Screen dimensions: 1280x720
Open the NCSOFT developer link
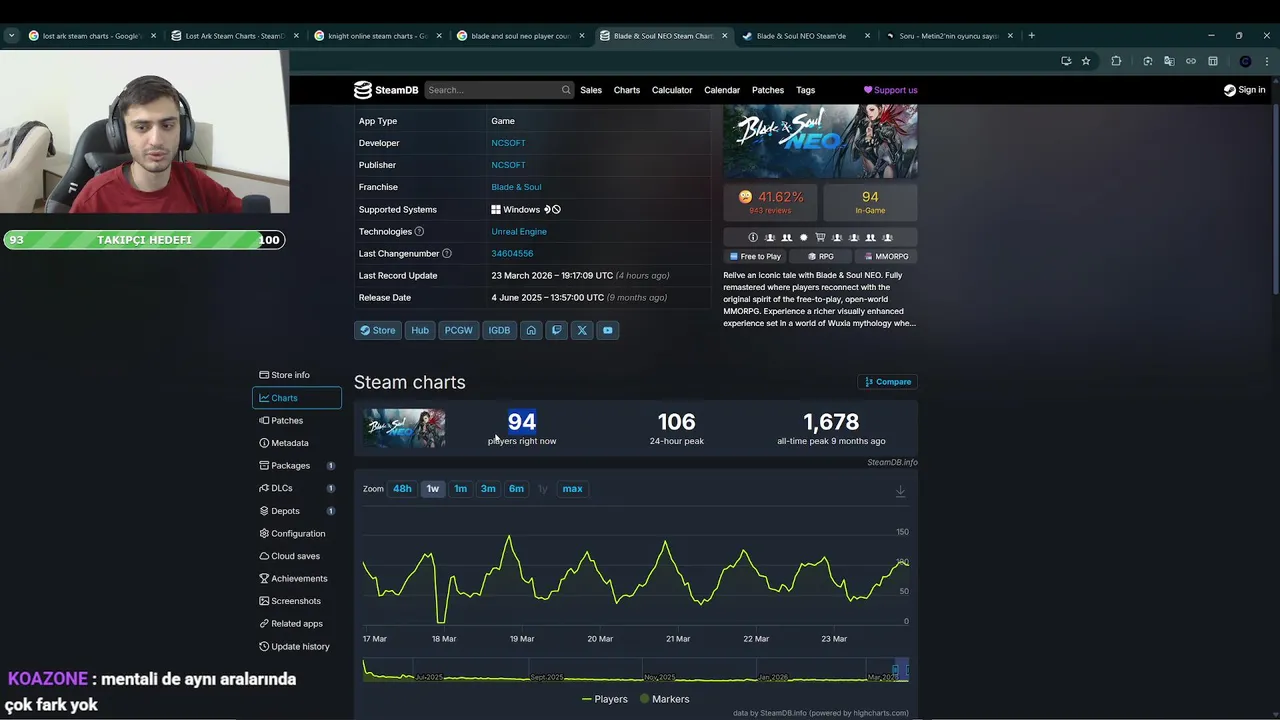pyautogui.click(x=508, y=143)
